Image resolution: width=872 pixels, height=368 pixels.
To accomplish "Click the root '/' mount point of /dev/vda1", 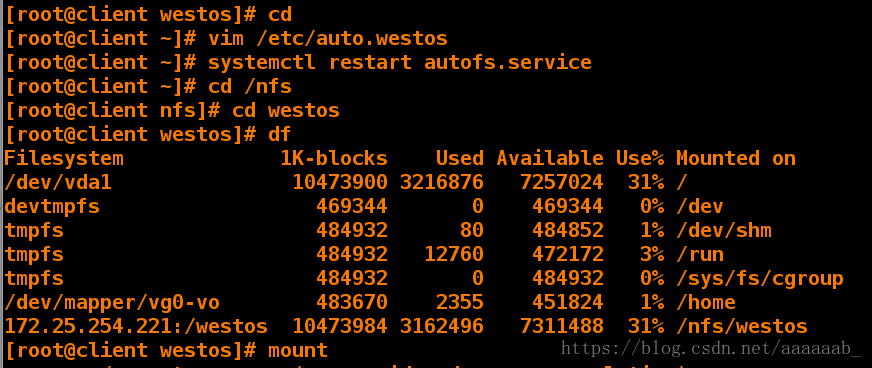I will coord(682,182).
